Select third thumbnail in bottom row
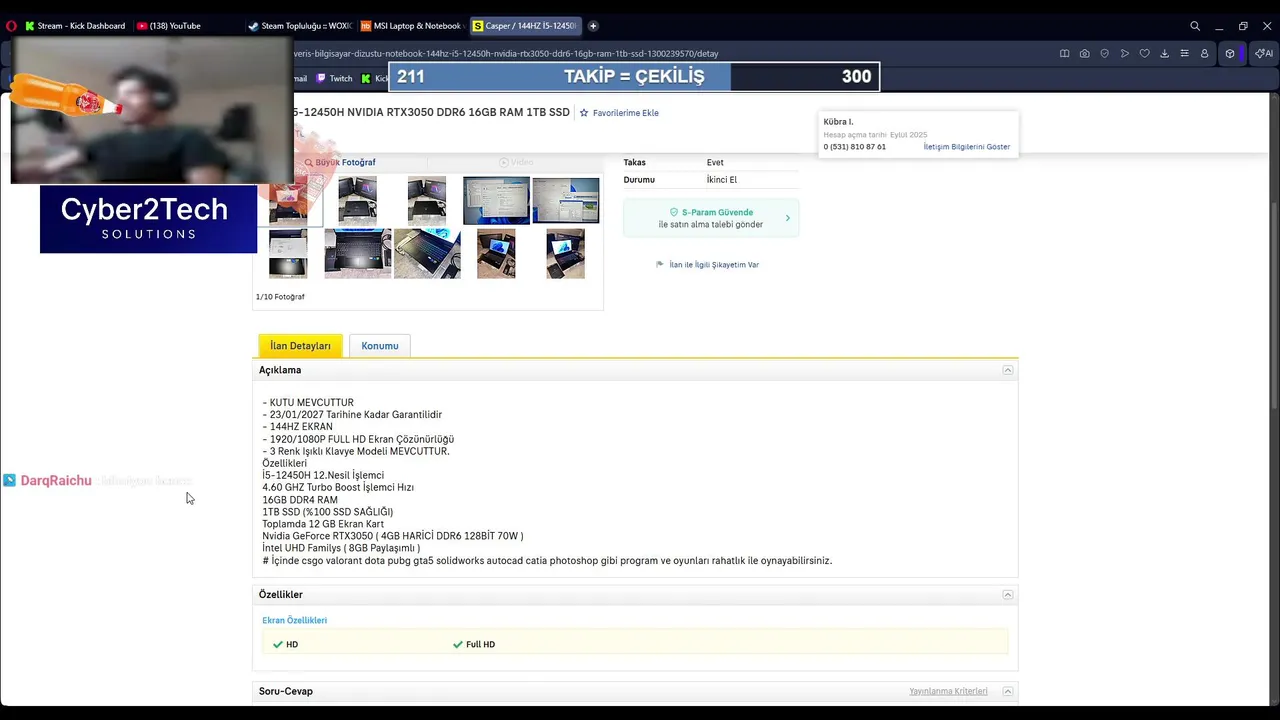Image resolution: width=1280 pixels, height=720 pixels. [427, 253]
